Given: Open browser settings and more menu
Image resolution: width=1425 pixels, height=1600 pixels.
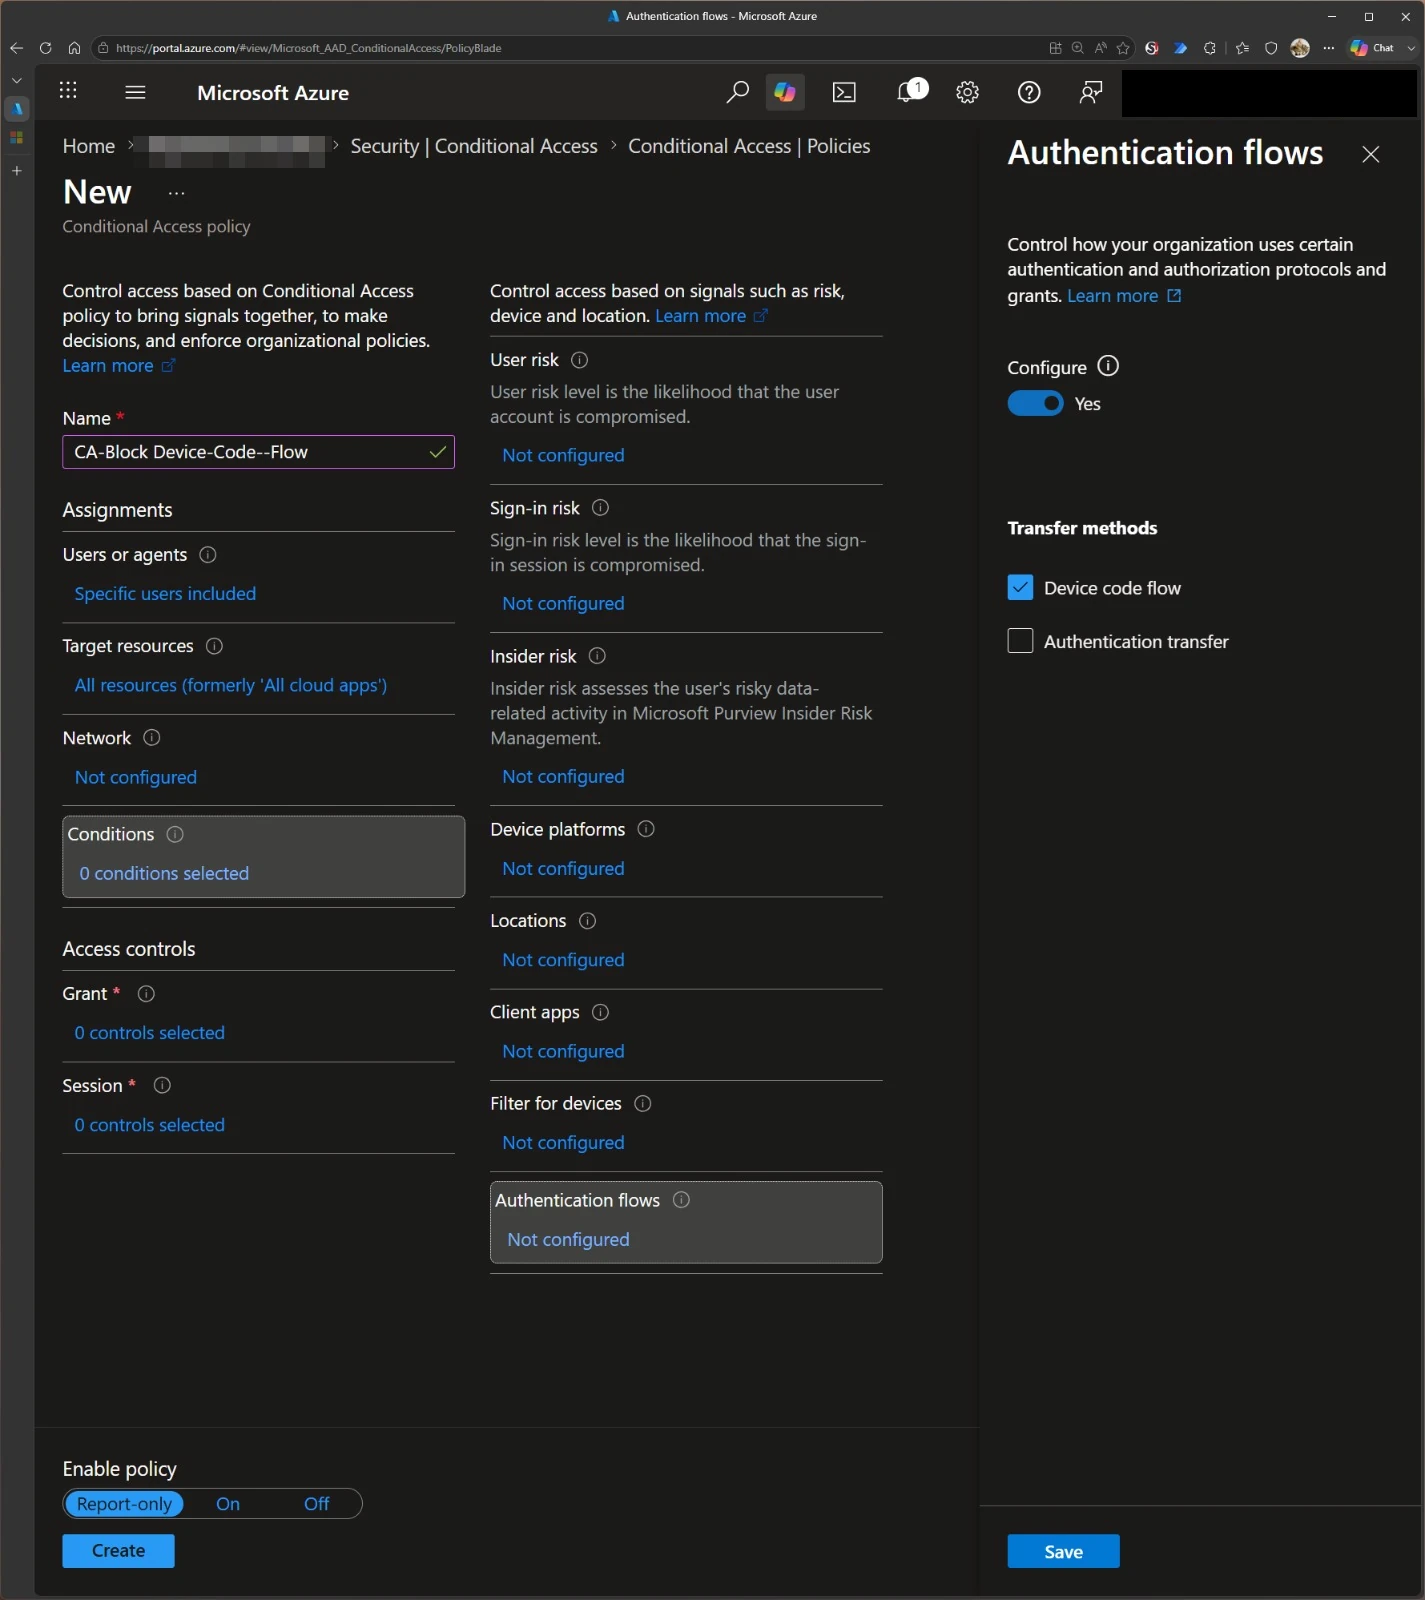Looking at the screenshot, I should [1328, 48].
